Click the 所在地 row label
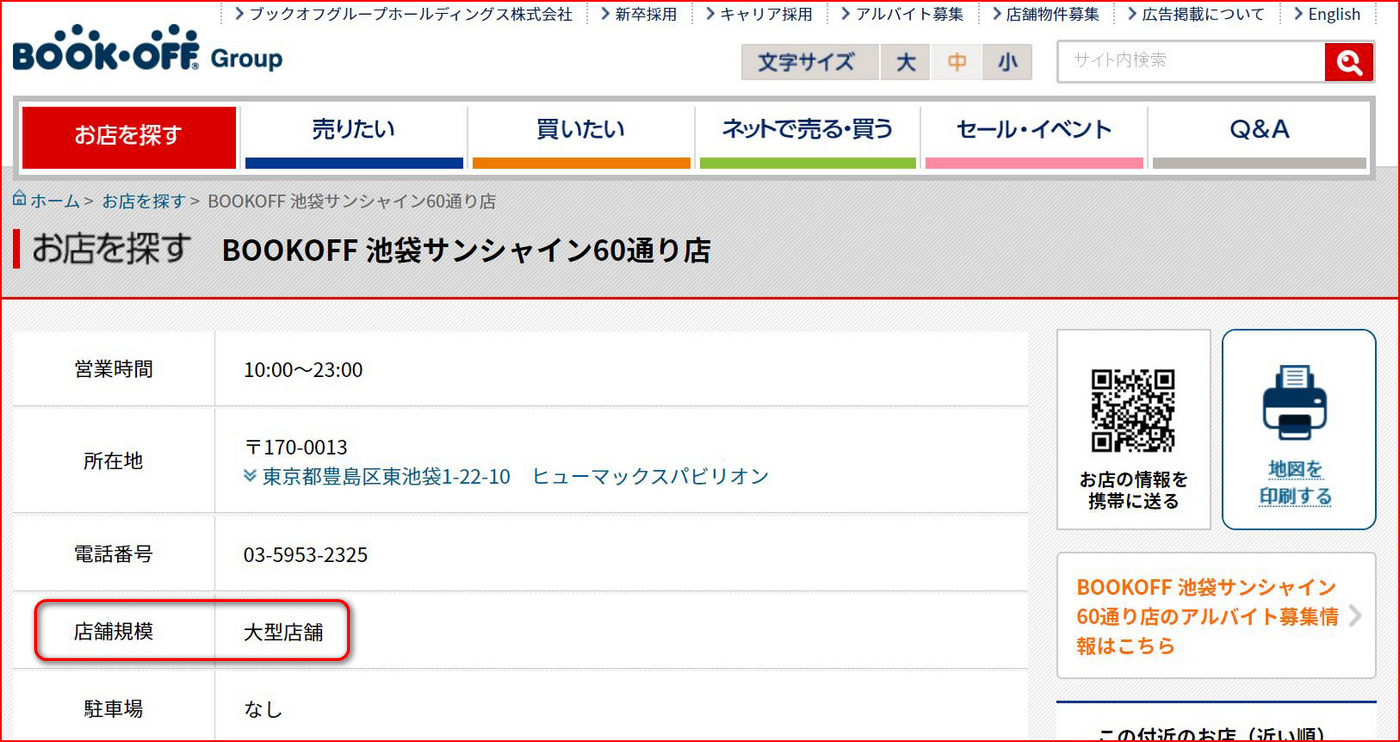Viewport: 1400px width, 742px height. (113, 461)
